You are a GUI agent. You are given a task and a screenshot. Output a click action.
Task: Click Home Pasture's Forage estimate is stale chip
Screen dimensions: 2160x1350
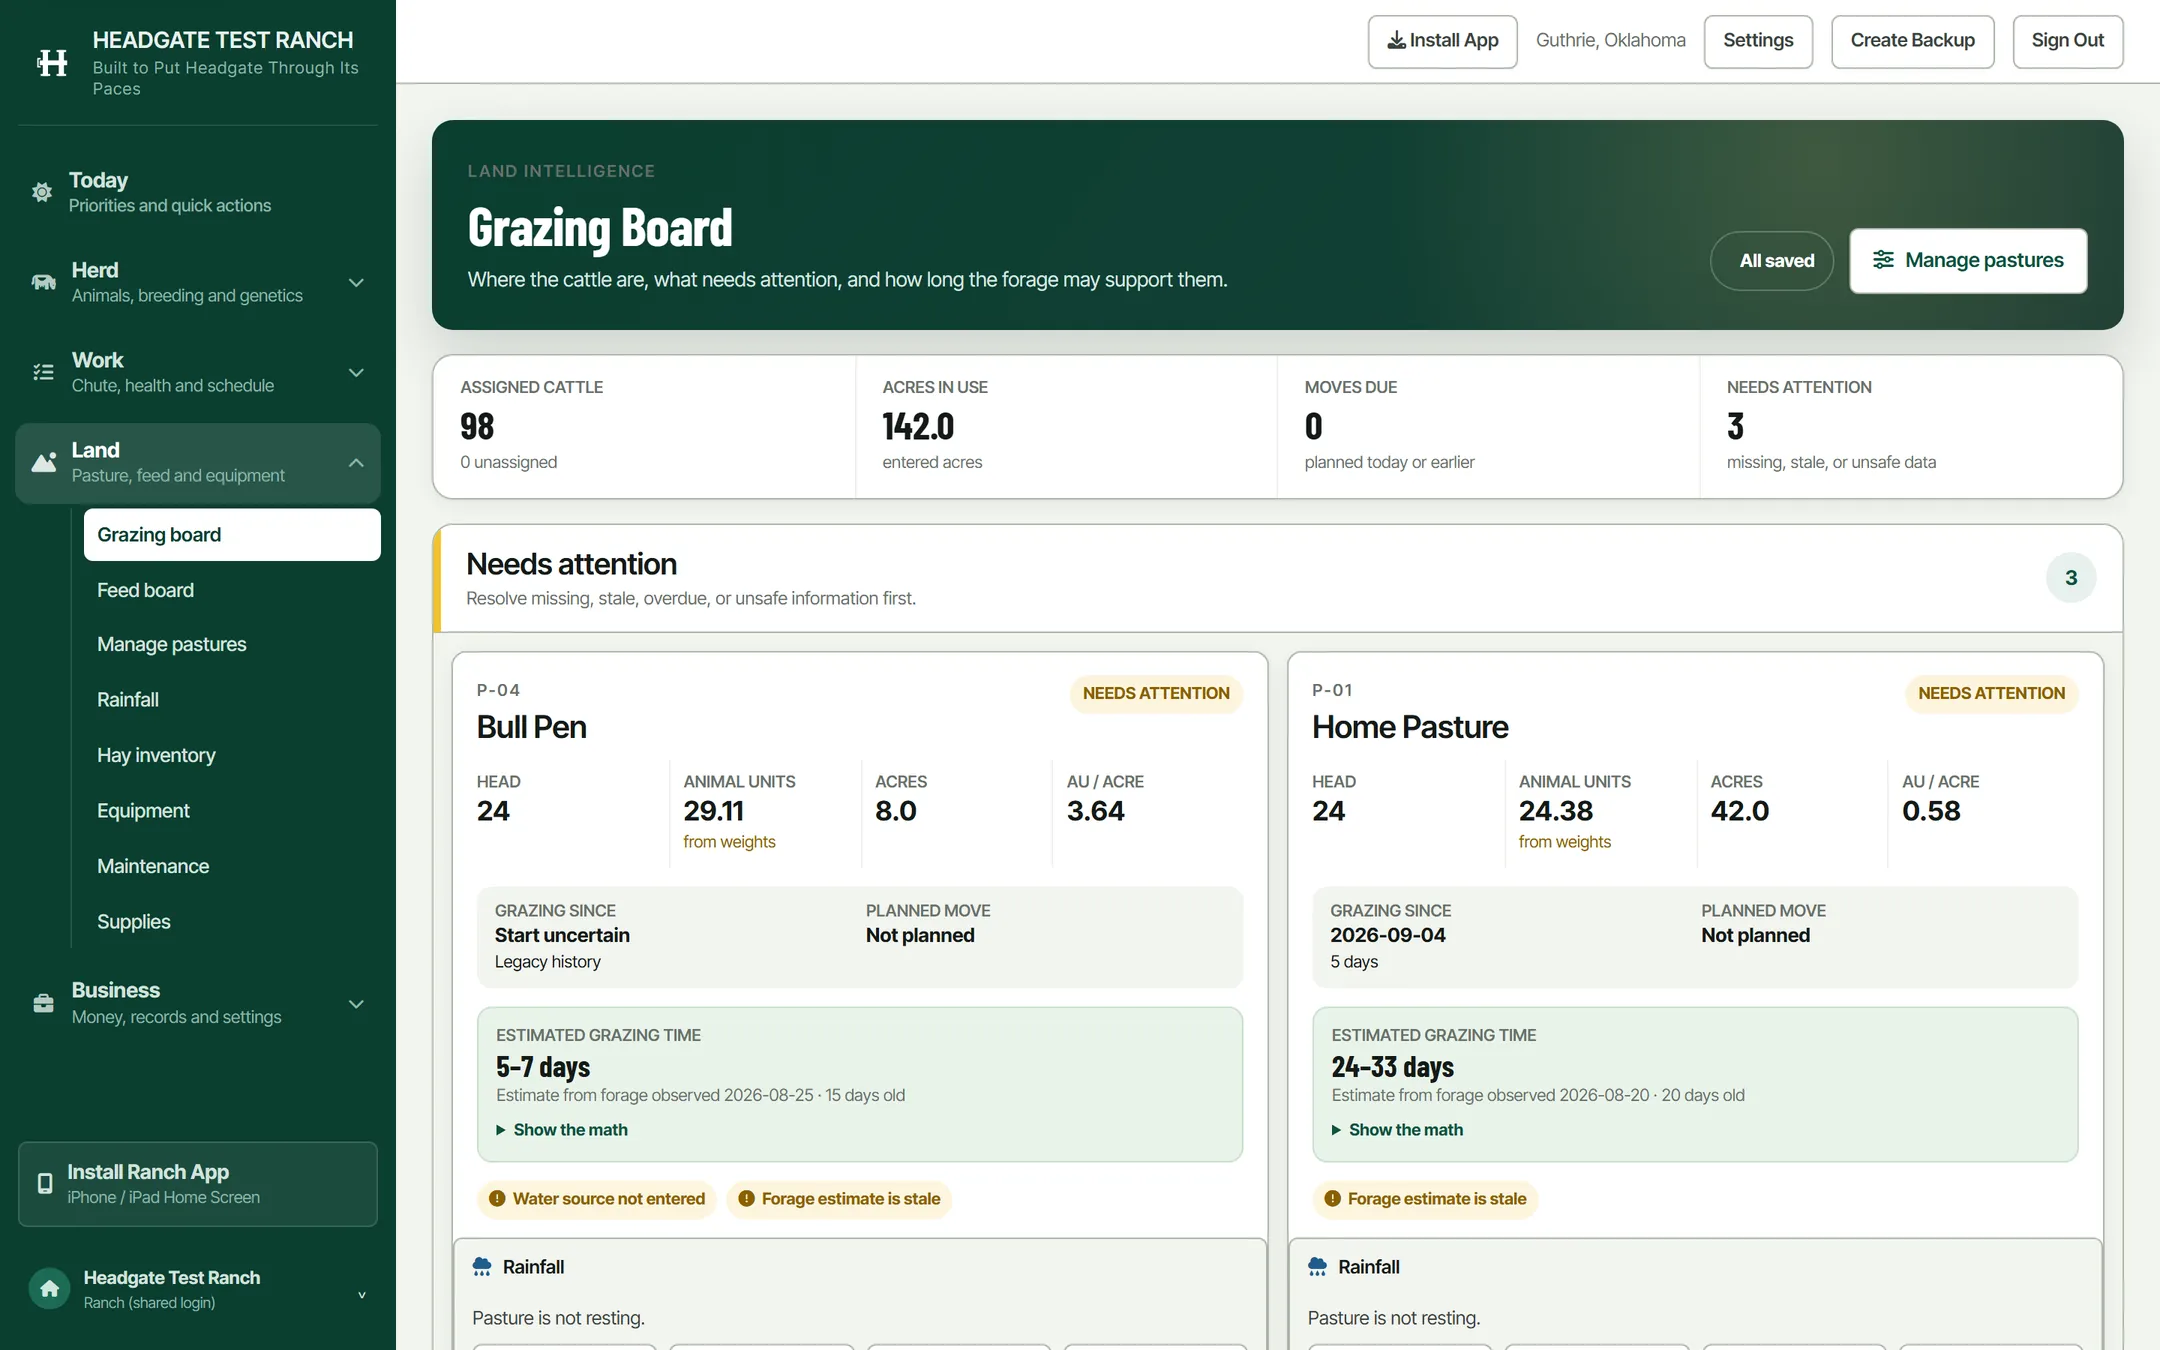1425,1199
